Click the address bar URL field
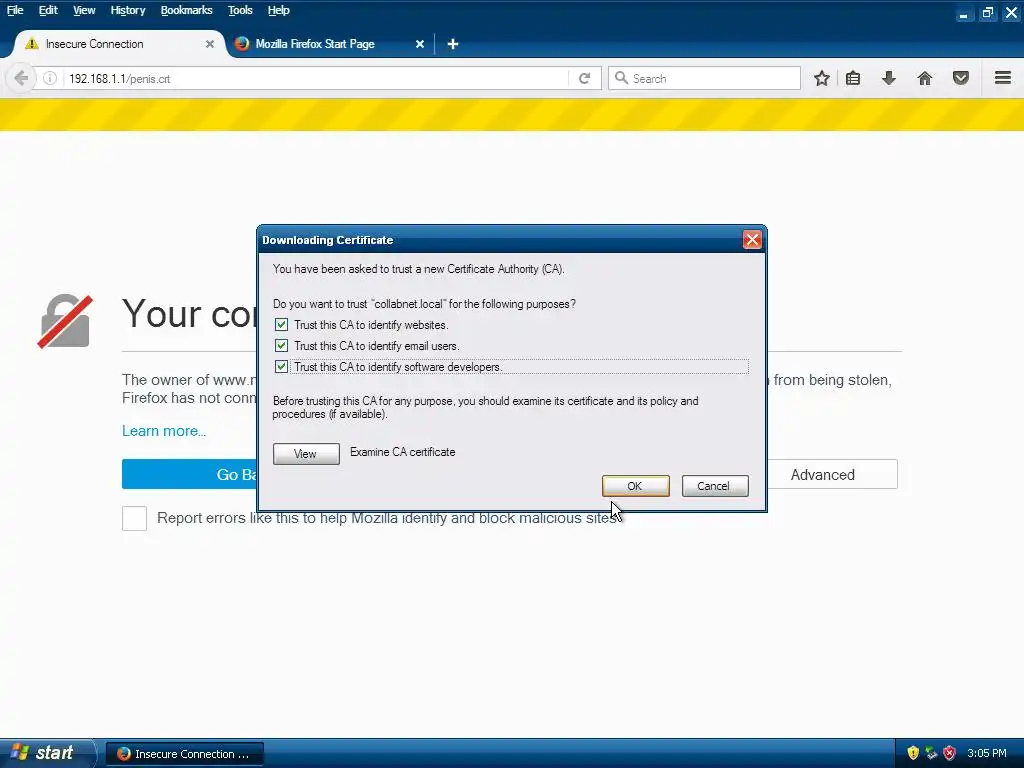The image size is (1024, 768). point(313,78)
